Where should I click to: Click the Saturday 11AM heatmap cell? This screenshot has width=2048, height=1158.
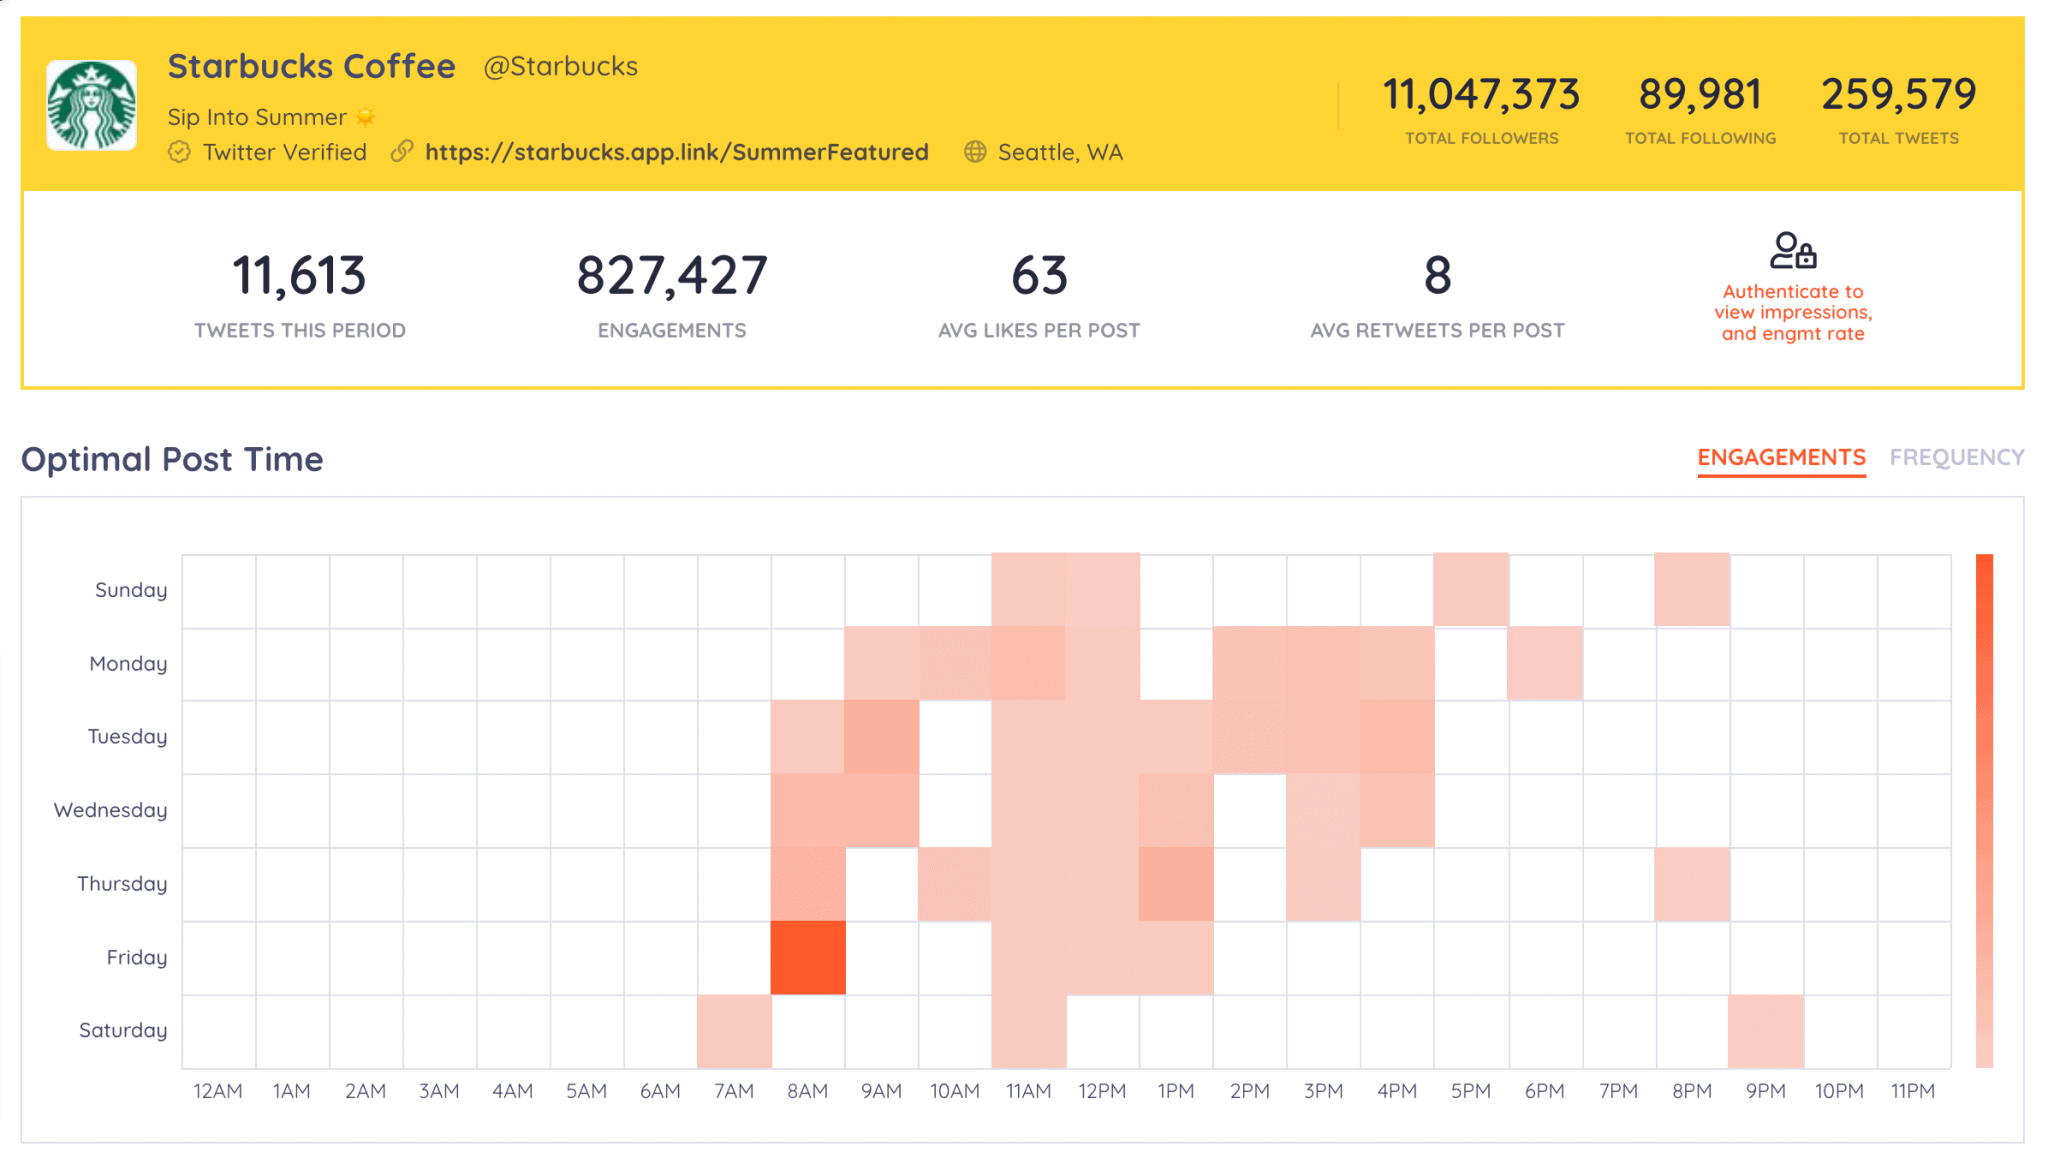click(1029, 1031)
